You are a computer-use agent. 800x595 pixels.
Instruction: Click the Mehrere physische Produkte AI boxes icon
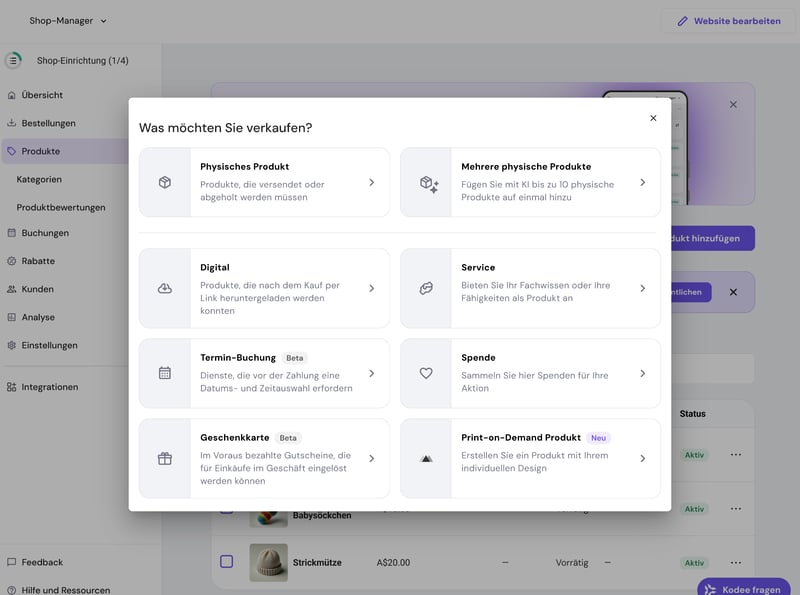pyautogui.click(x=429, y=183)
